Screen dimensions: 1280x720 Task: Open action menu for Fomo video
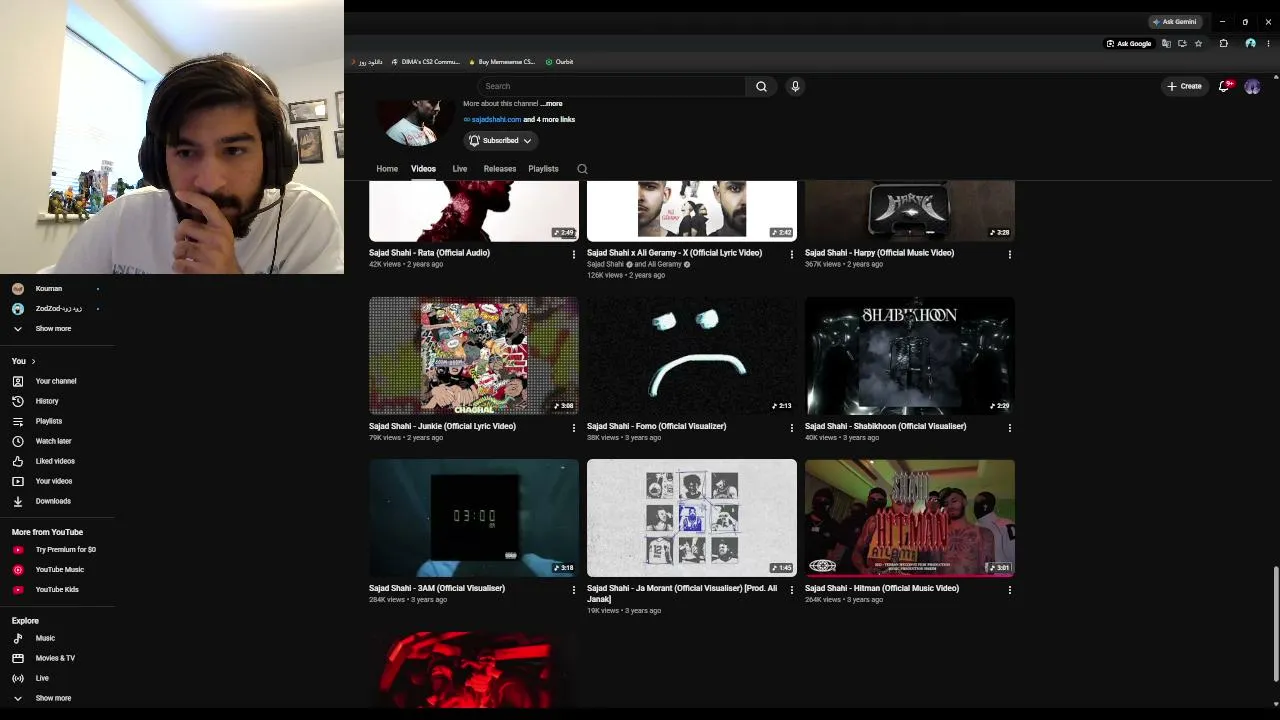tap(792, 428)
